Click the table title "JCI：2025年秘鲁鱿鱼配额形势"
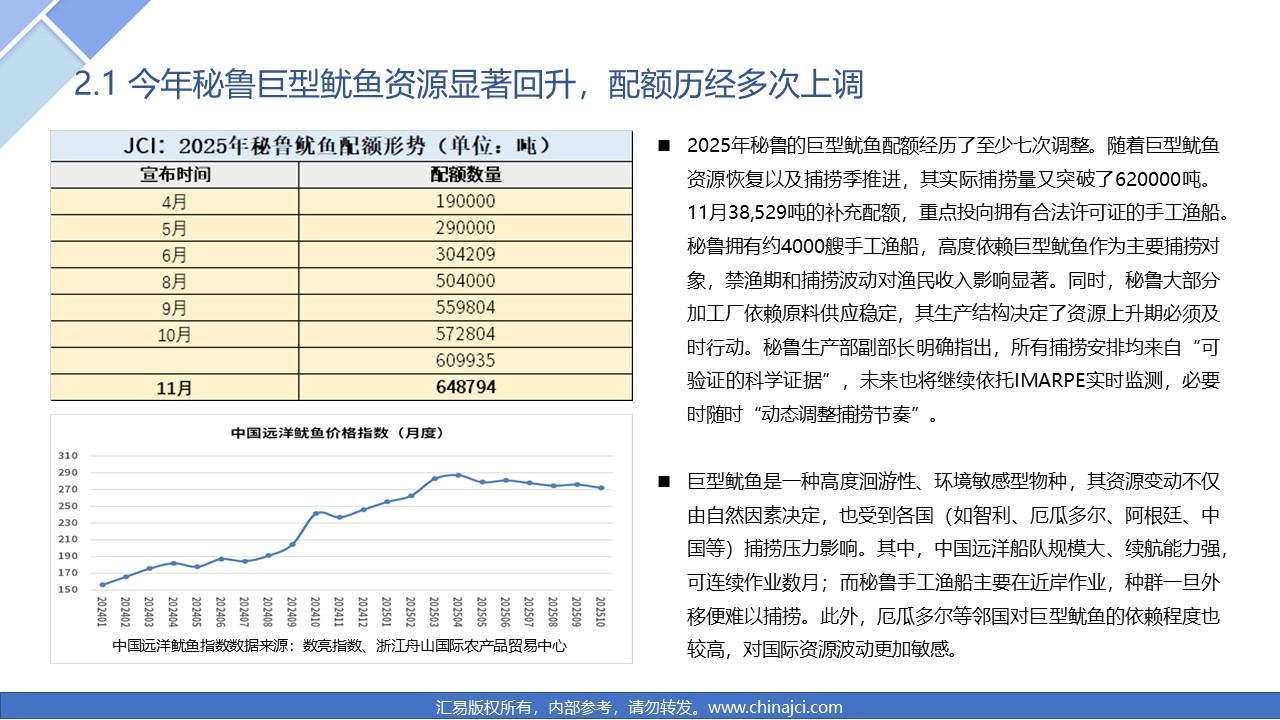This screenshot has height=720, width=1280. pos(341,145)
